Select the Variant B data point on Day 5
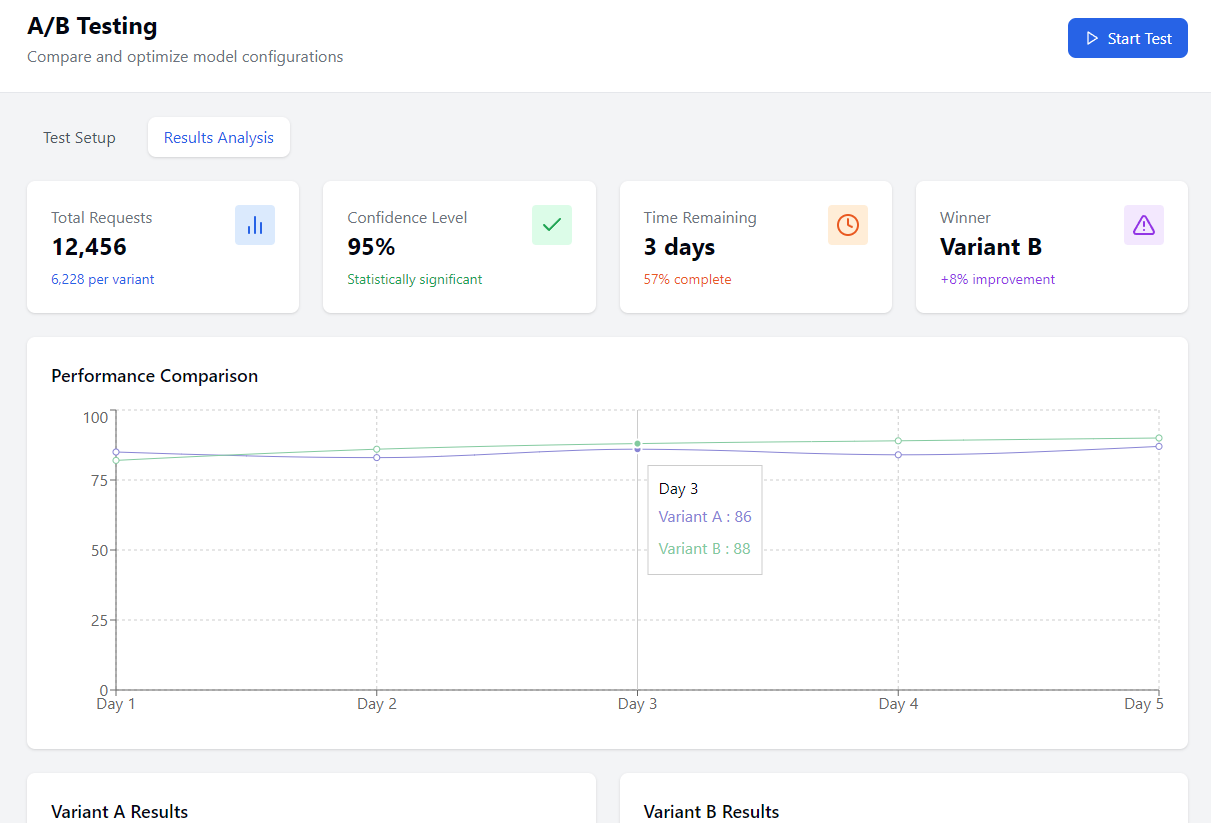The width and height of the screenshot is (1211, 823). pos(1159,438)
